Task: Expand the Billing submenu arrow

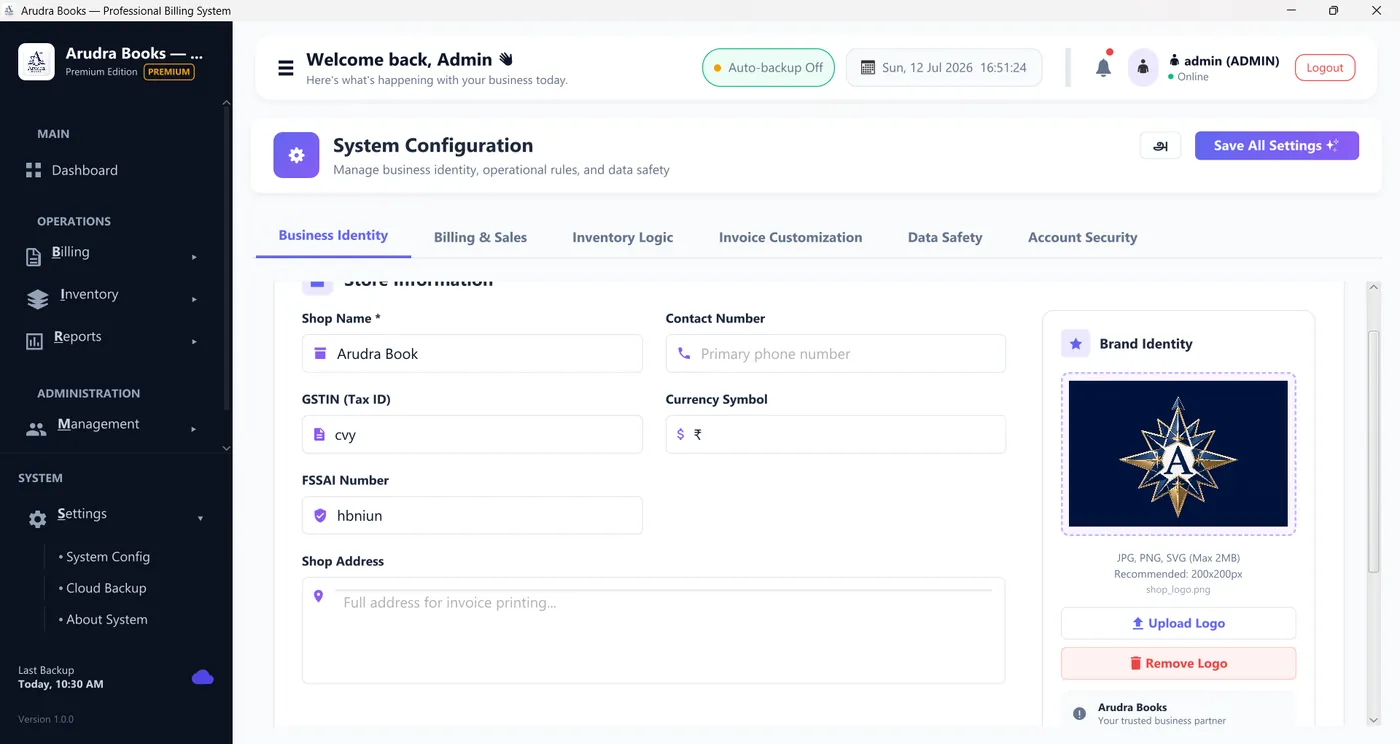Action: click(194, 257)
